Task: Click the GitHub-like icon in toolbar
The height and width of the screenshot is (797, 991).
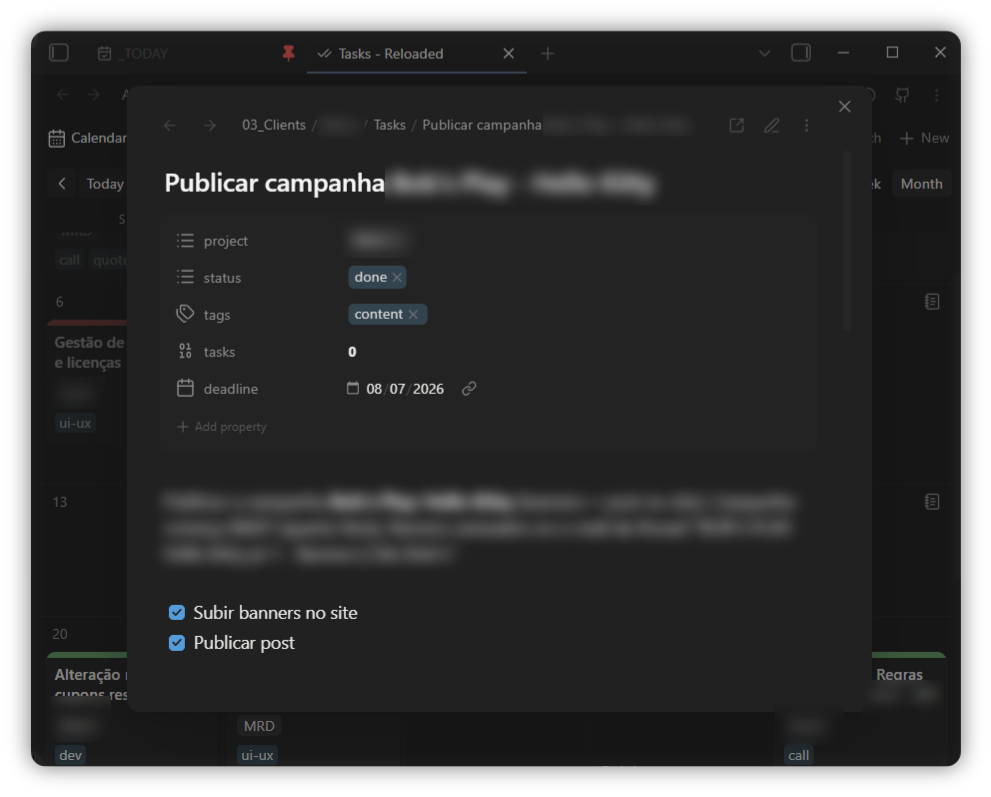Action: point(902,95)
